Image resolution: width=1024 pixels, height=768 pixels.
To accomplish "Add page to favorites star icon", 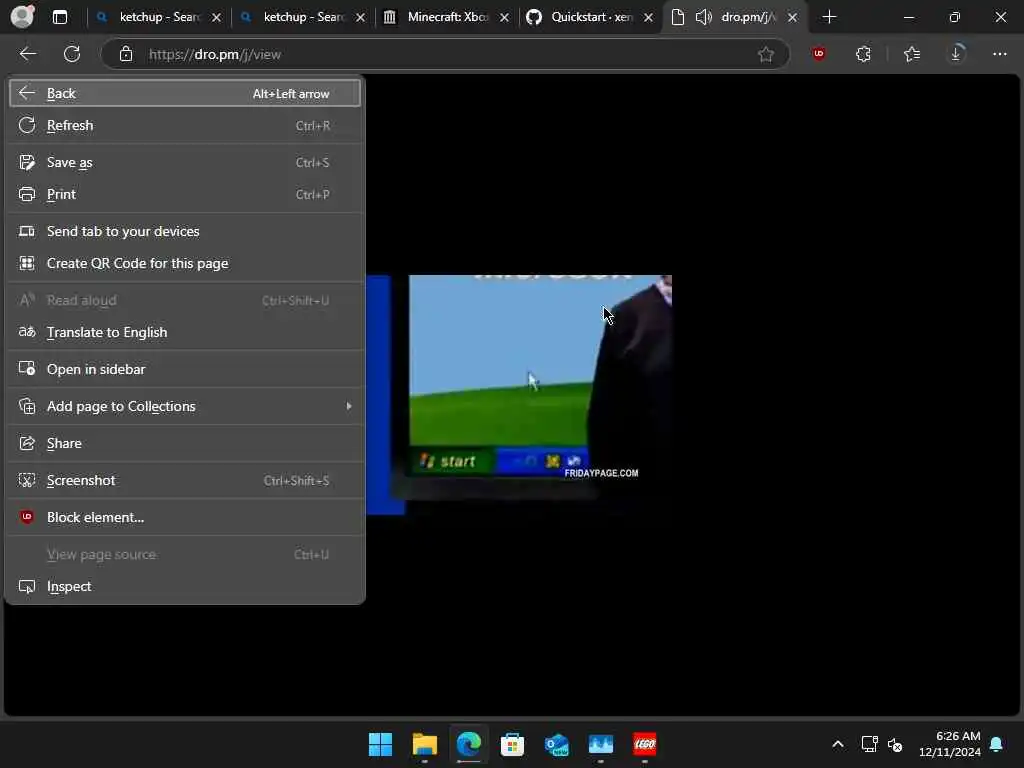I will 766,54.
